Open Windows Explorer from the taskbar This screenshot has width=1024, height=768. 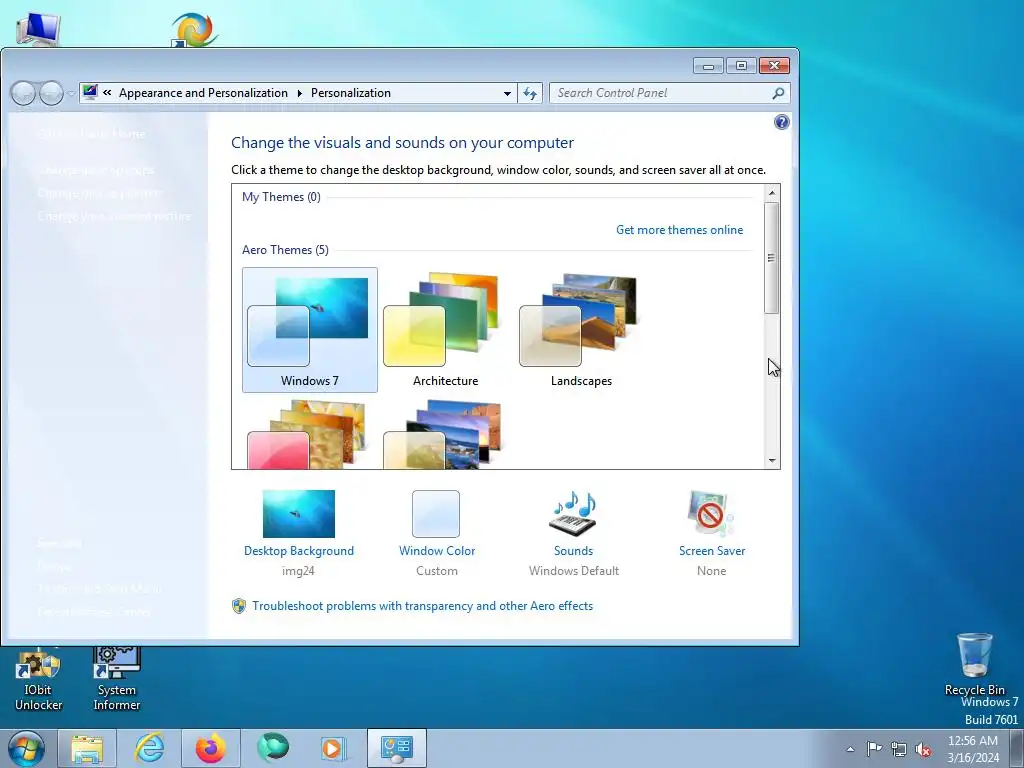tap(87, 748)
